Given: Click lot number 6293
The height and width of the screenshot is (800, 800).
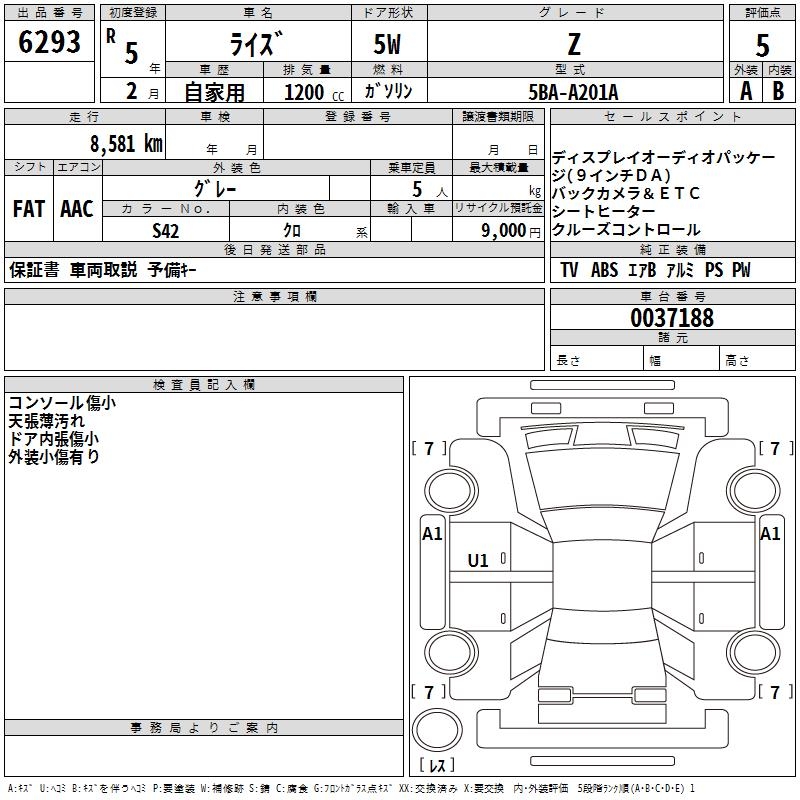Looking at the screenshot, I should [49, 42].
